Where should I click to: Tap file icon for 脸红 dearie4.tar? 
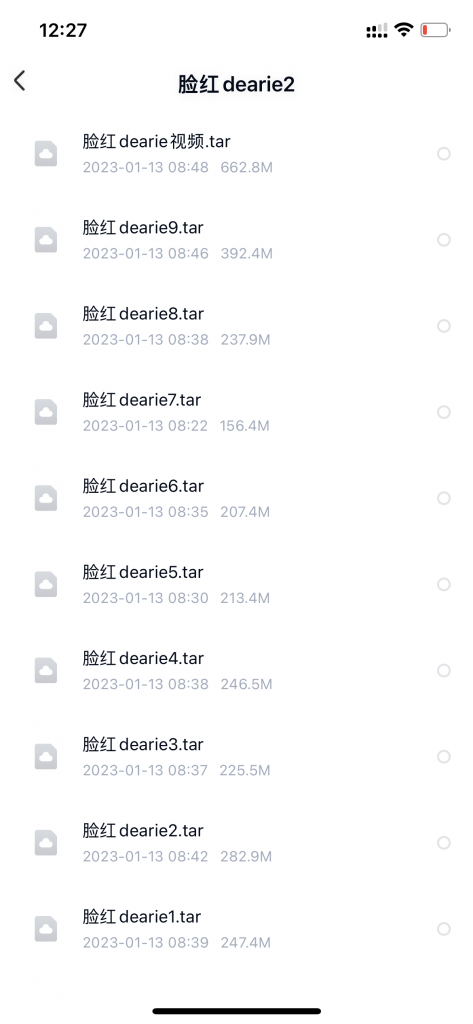[x=46, y=671]
